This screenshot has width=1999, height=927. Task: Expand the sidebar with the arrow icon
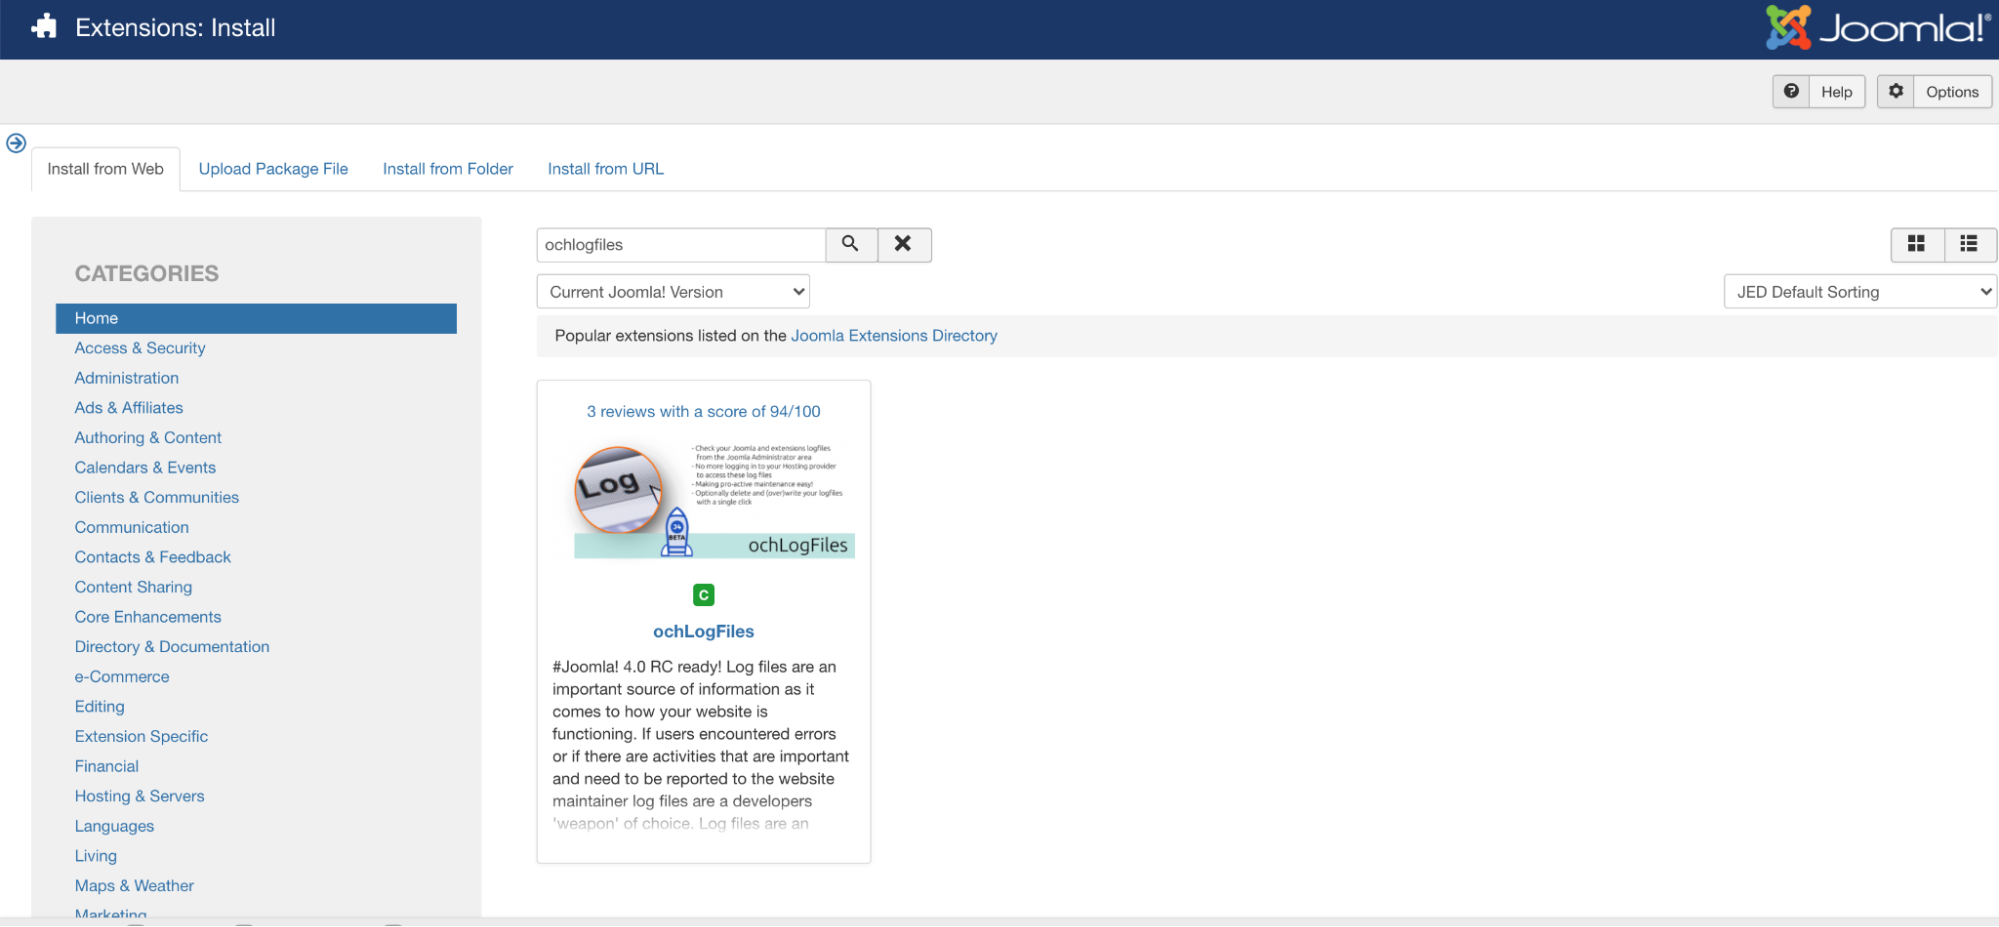(x=16, y=143)
